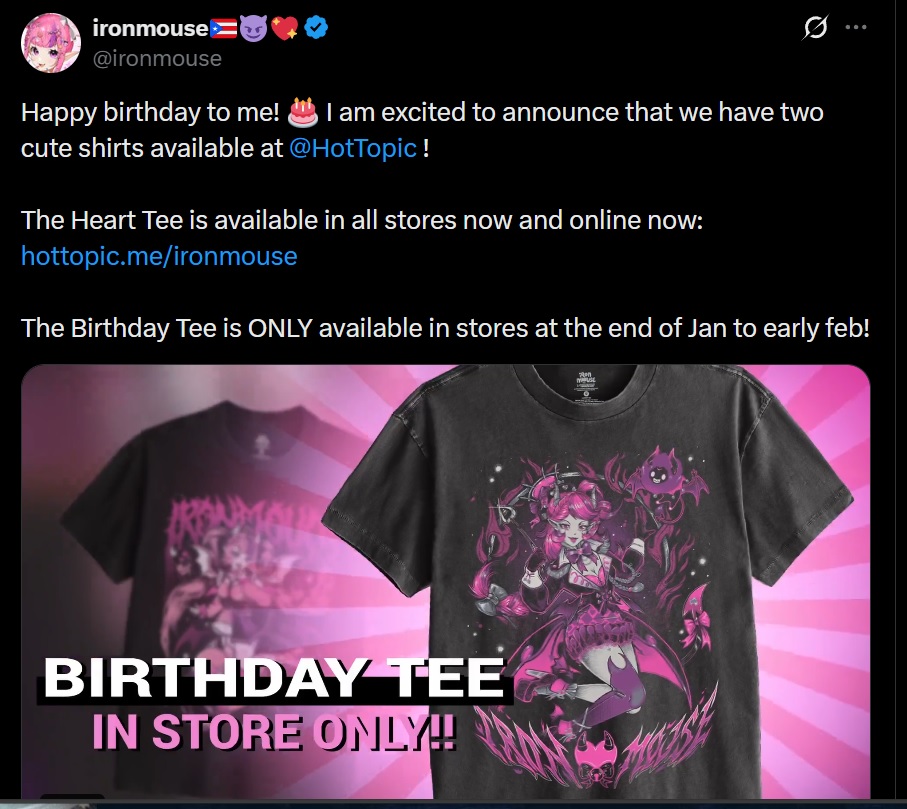Click the Happy birthday to me! text

[x=150, y=112]
